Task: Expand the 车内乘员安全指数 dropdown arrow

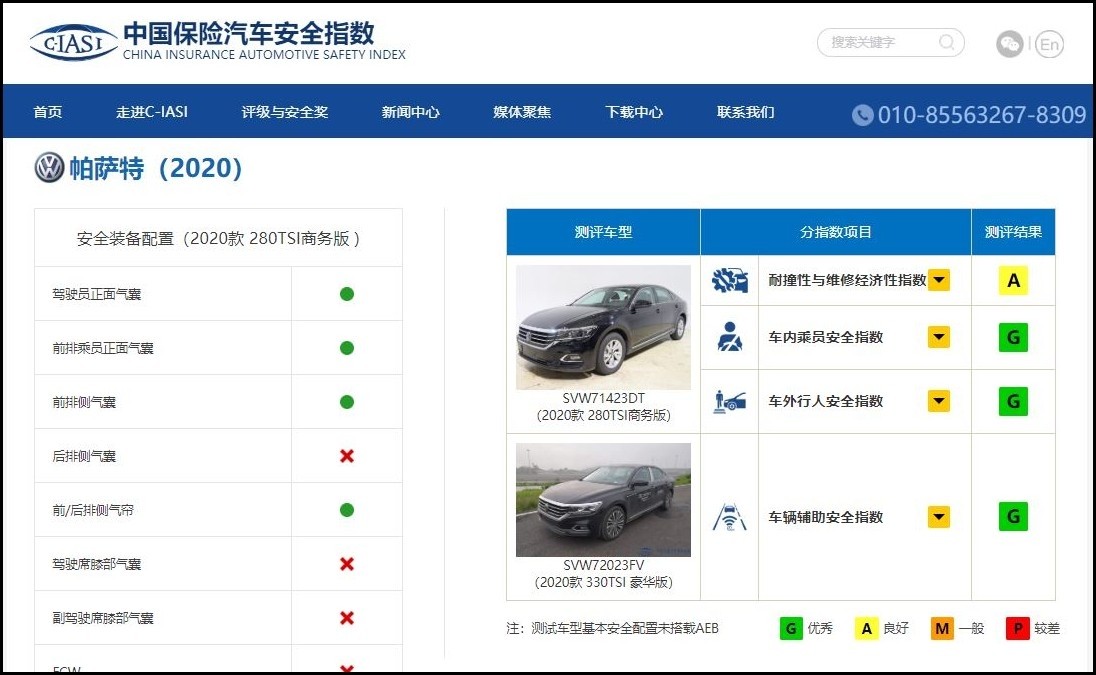Action: point(938,337)
